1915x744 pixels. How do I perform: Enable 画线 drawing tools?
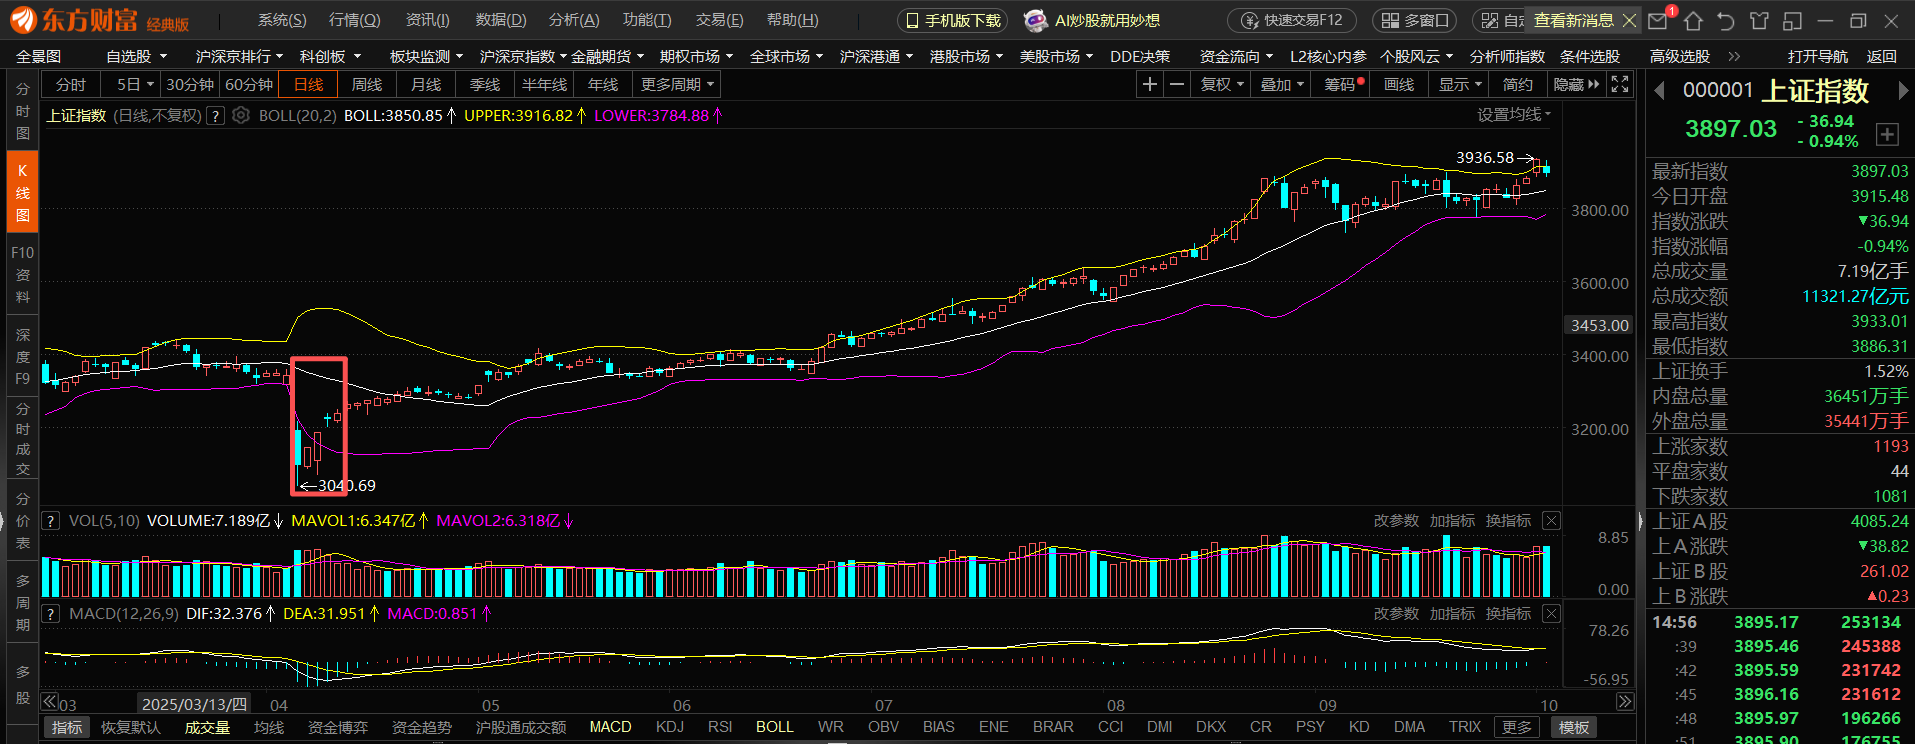coord(1399,85)
